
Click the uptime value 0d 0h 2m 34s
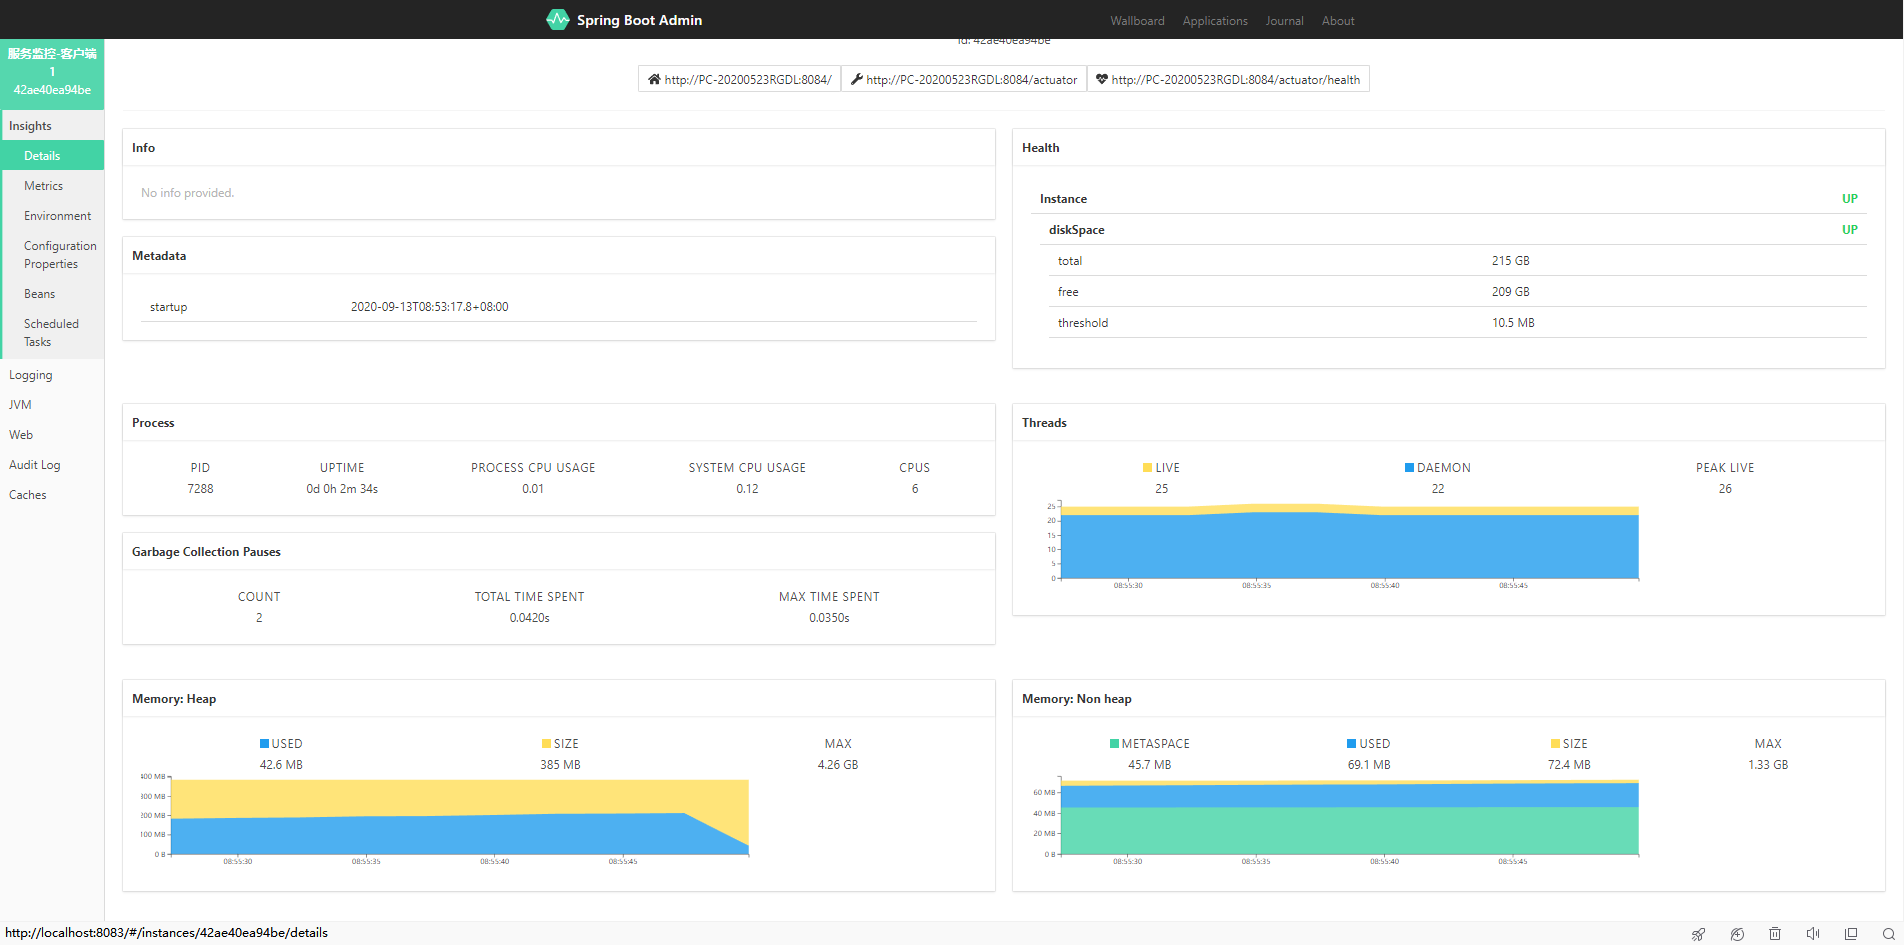click(x=342, y=489)
